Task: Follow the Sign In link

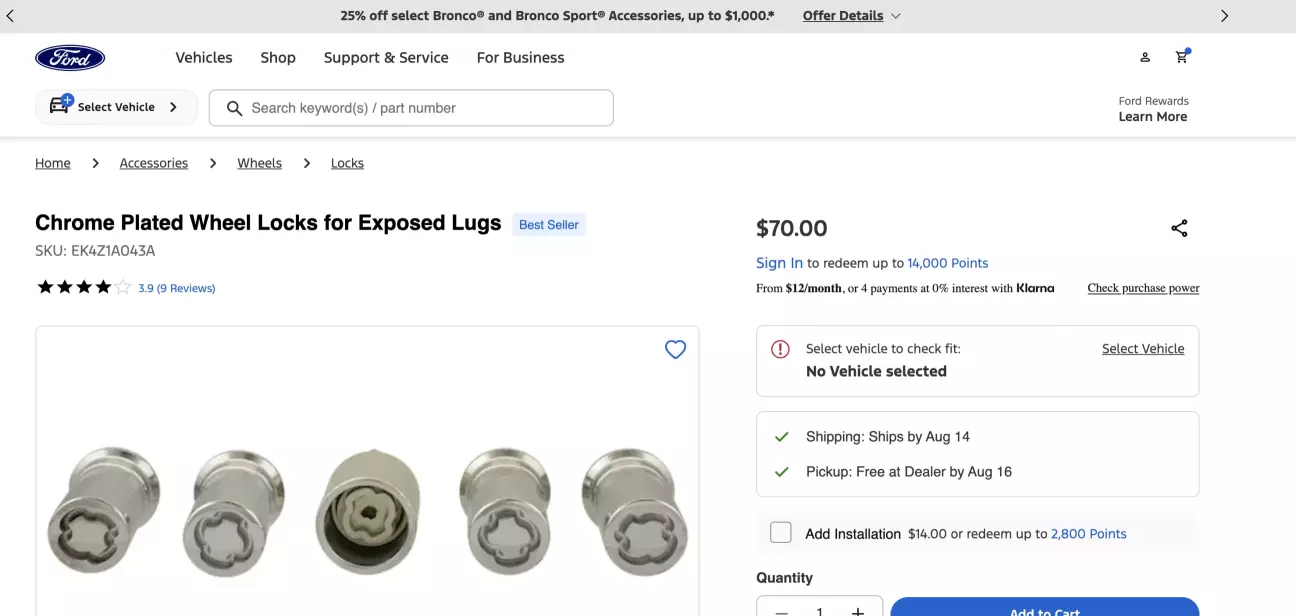Action: (779, 263)
